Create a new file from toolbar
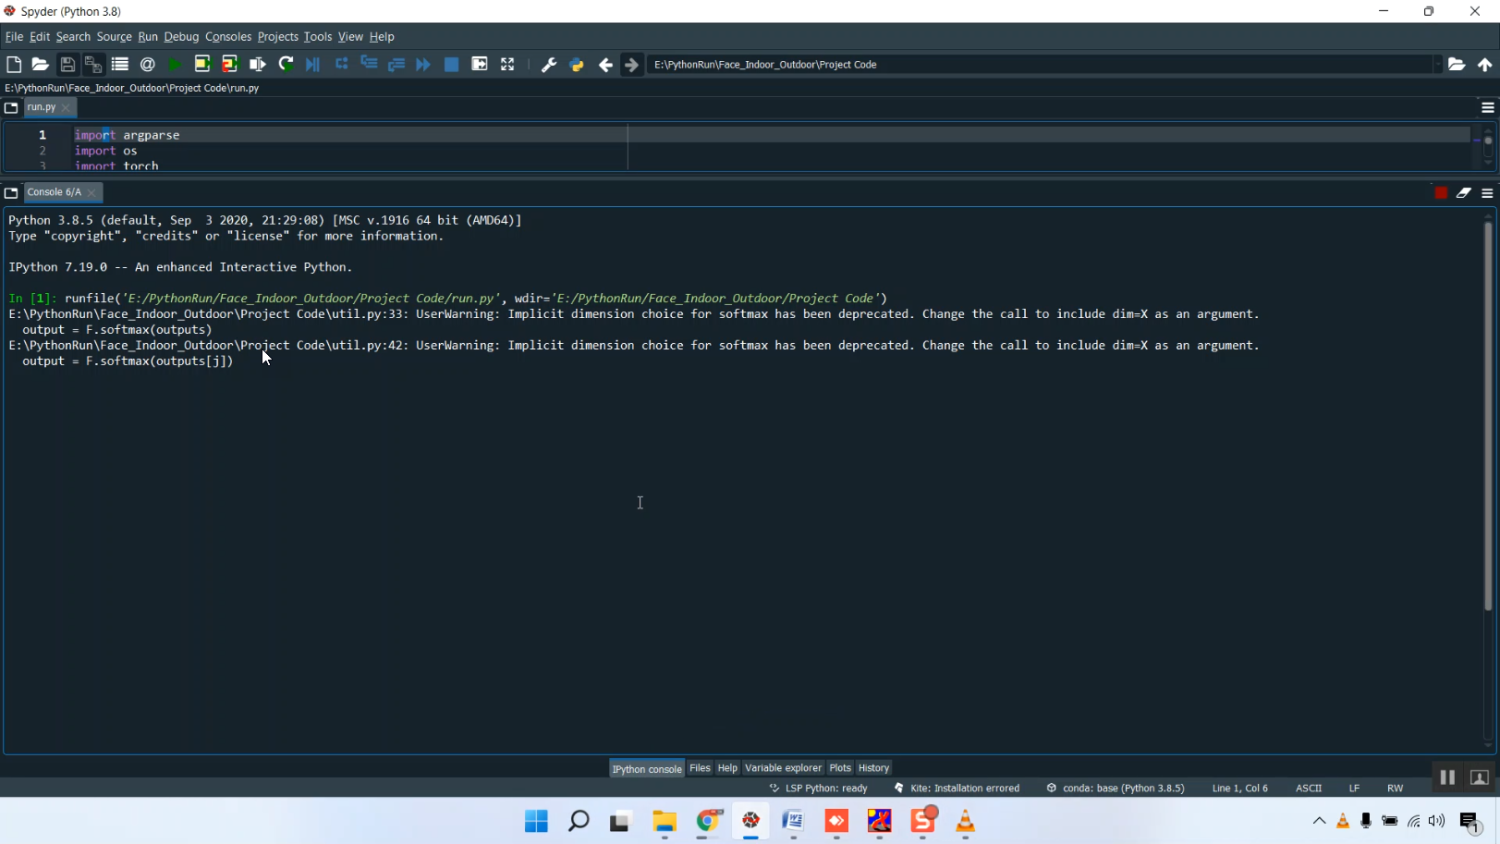The width and height of the screenshot is (1500, 844). 14,64
